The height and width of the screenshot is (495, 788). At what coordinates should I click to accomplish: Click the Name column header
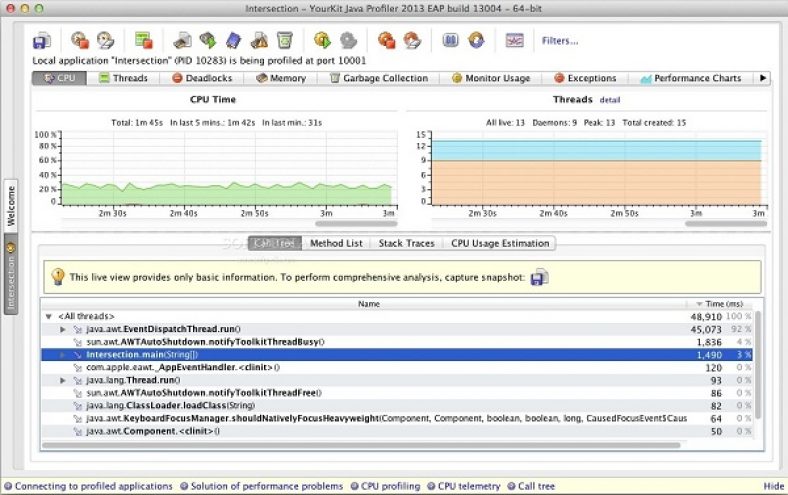click(x=368, y=304)
